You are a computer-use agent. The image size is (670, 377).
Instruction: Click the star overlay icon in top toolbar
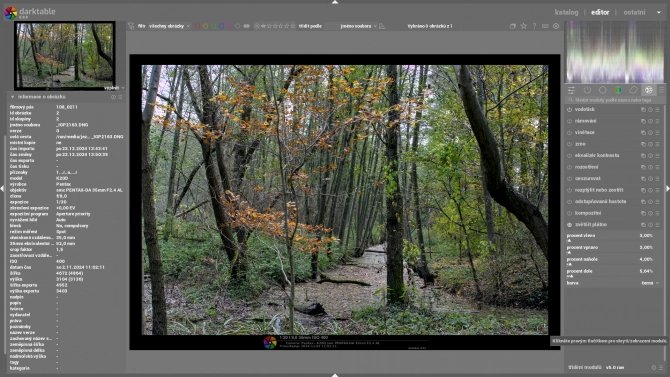pos(523,26)
